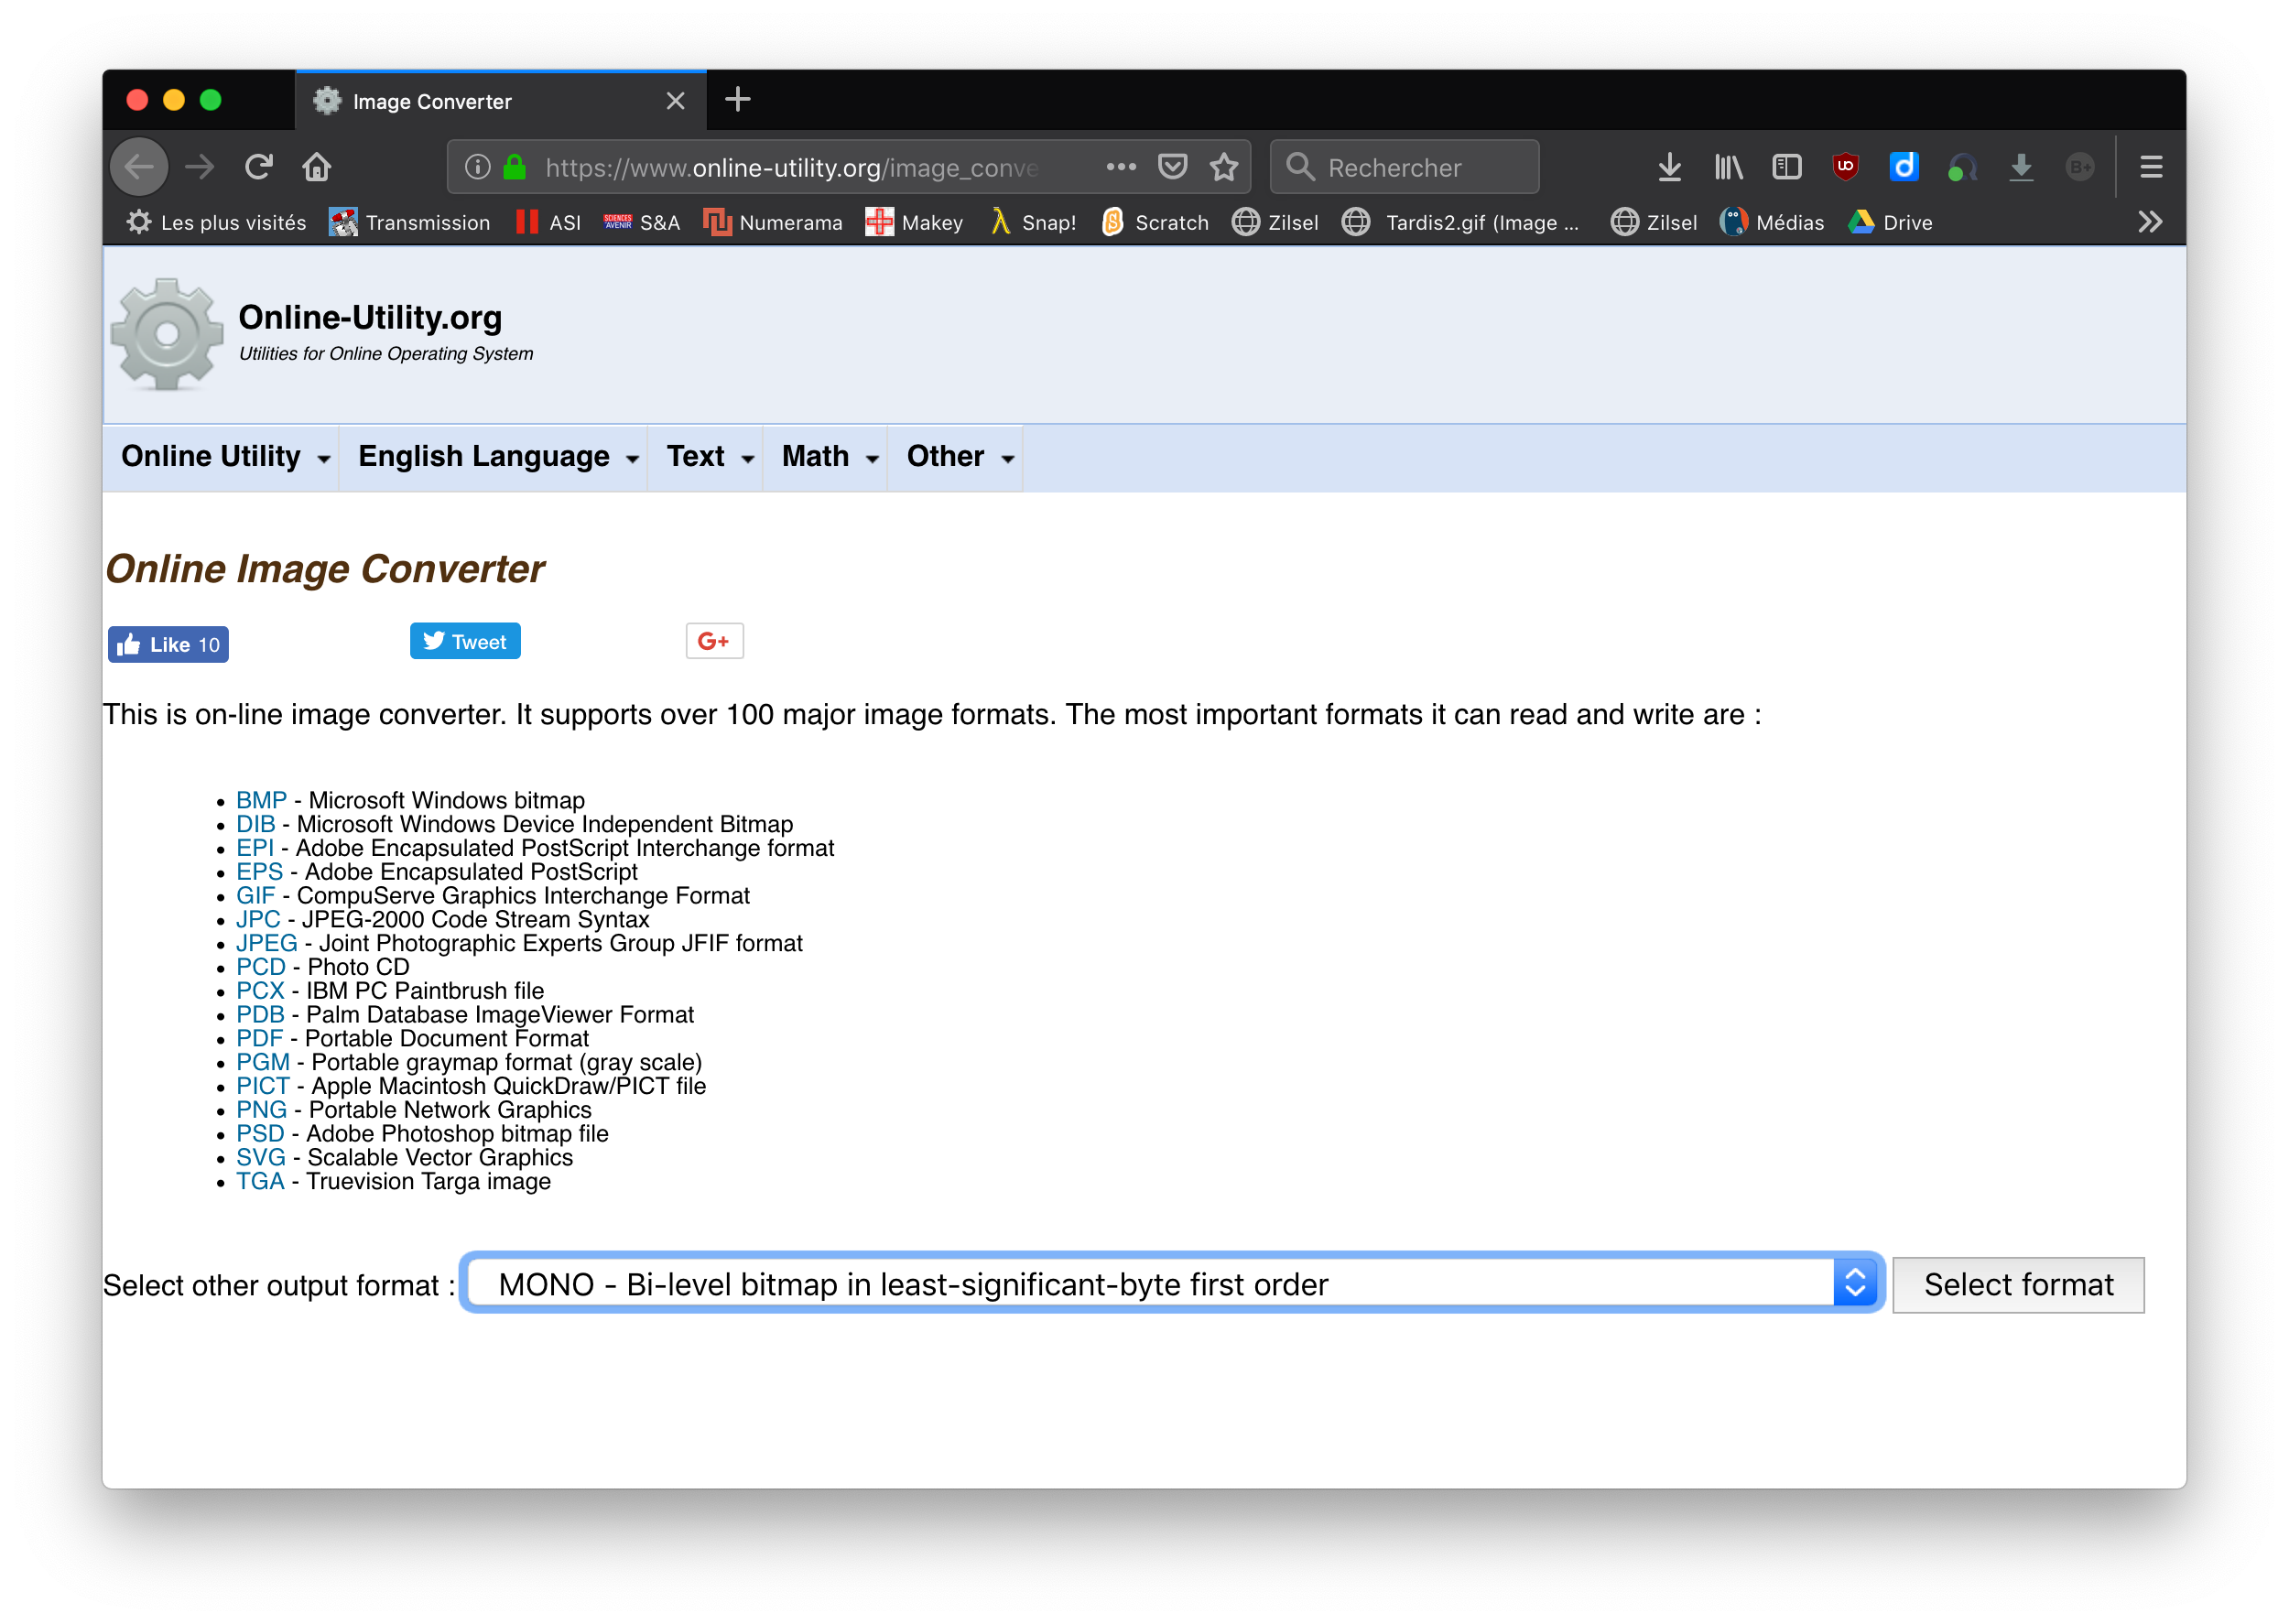Viewport: 2289px width, 1624px height.
Task: Switch to the Image Converter tab
Action: point(500,101)
